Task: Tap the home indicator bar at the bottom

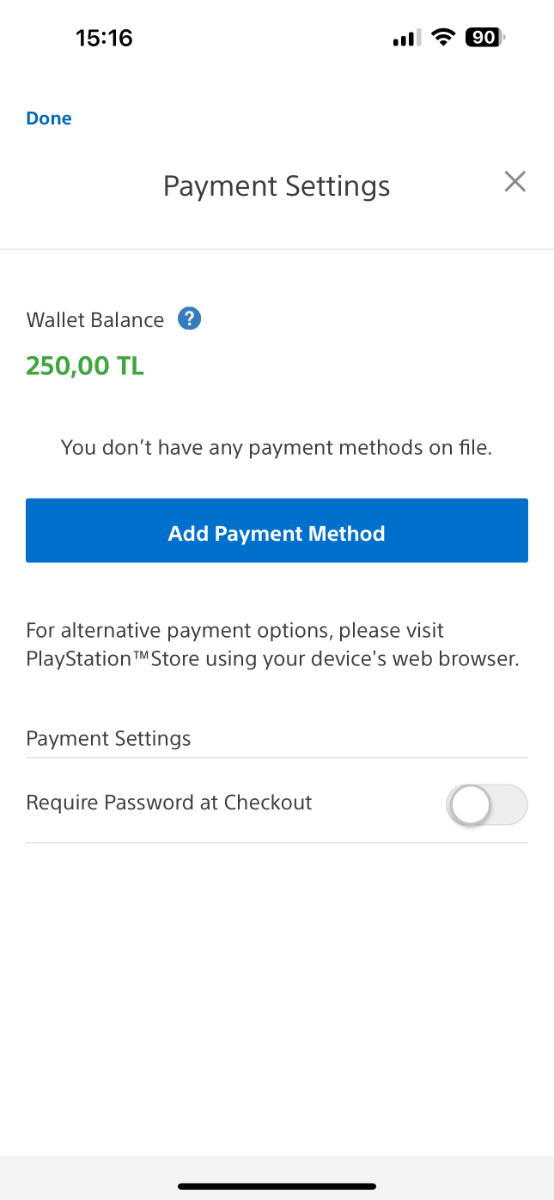Action: pos(277,1186)
